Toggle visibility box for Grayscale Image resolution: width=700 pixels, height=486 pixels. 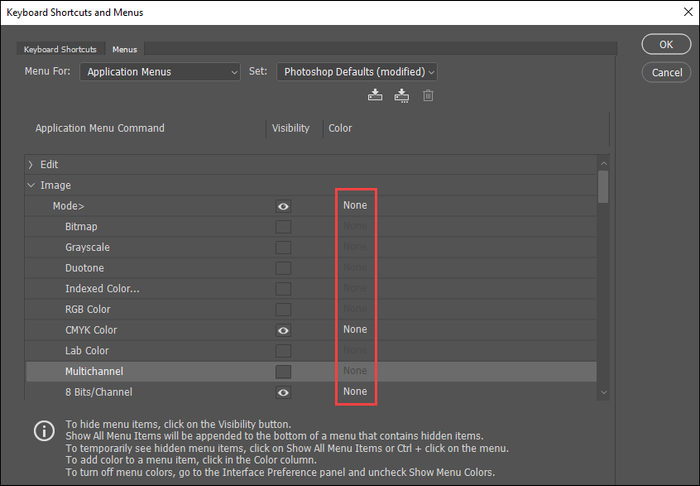click(284, 247)
